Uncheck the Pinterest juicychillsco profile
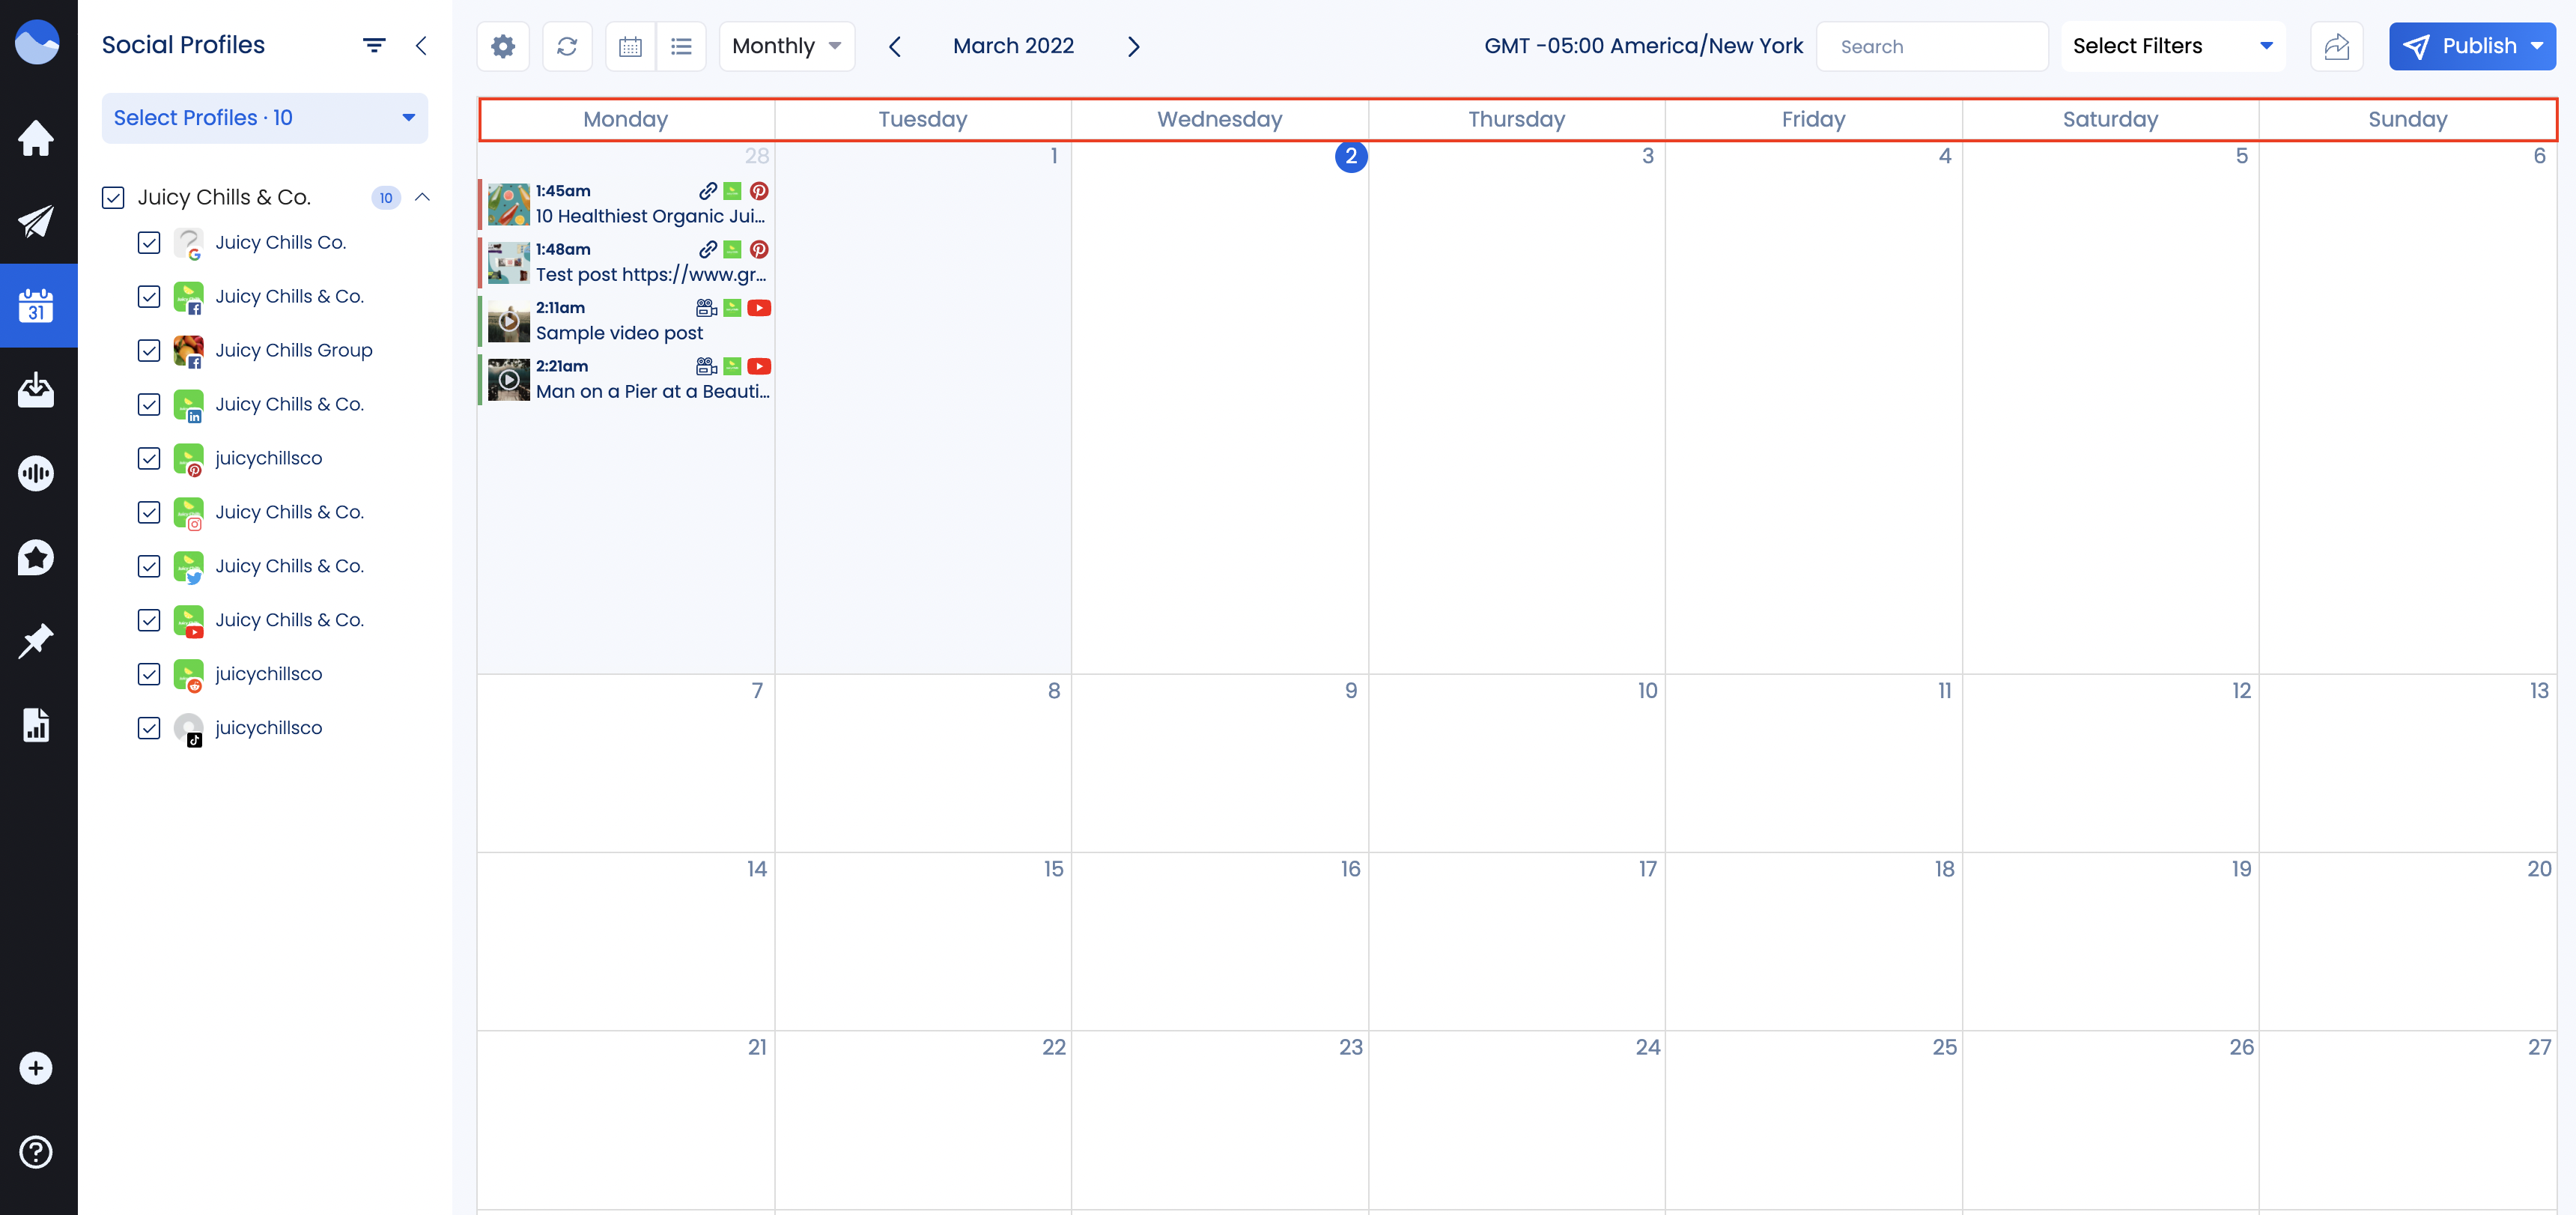 pos(149,458)
